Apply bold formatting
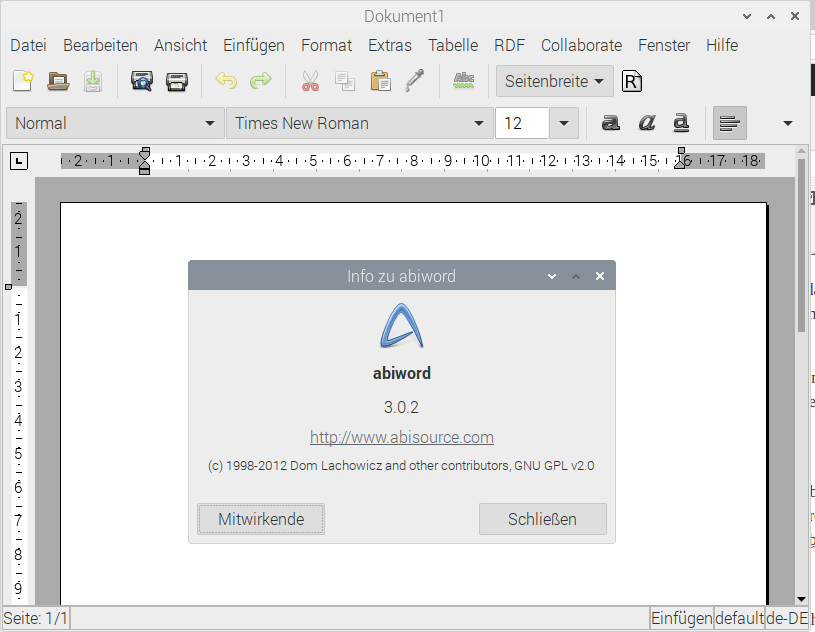This screenshot has height=632, width=815. 611,123
